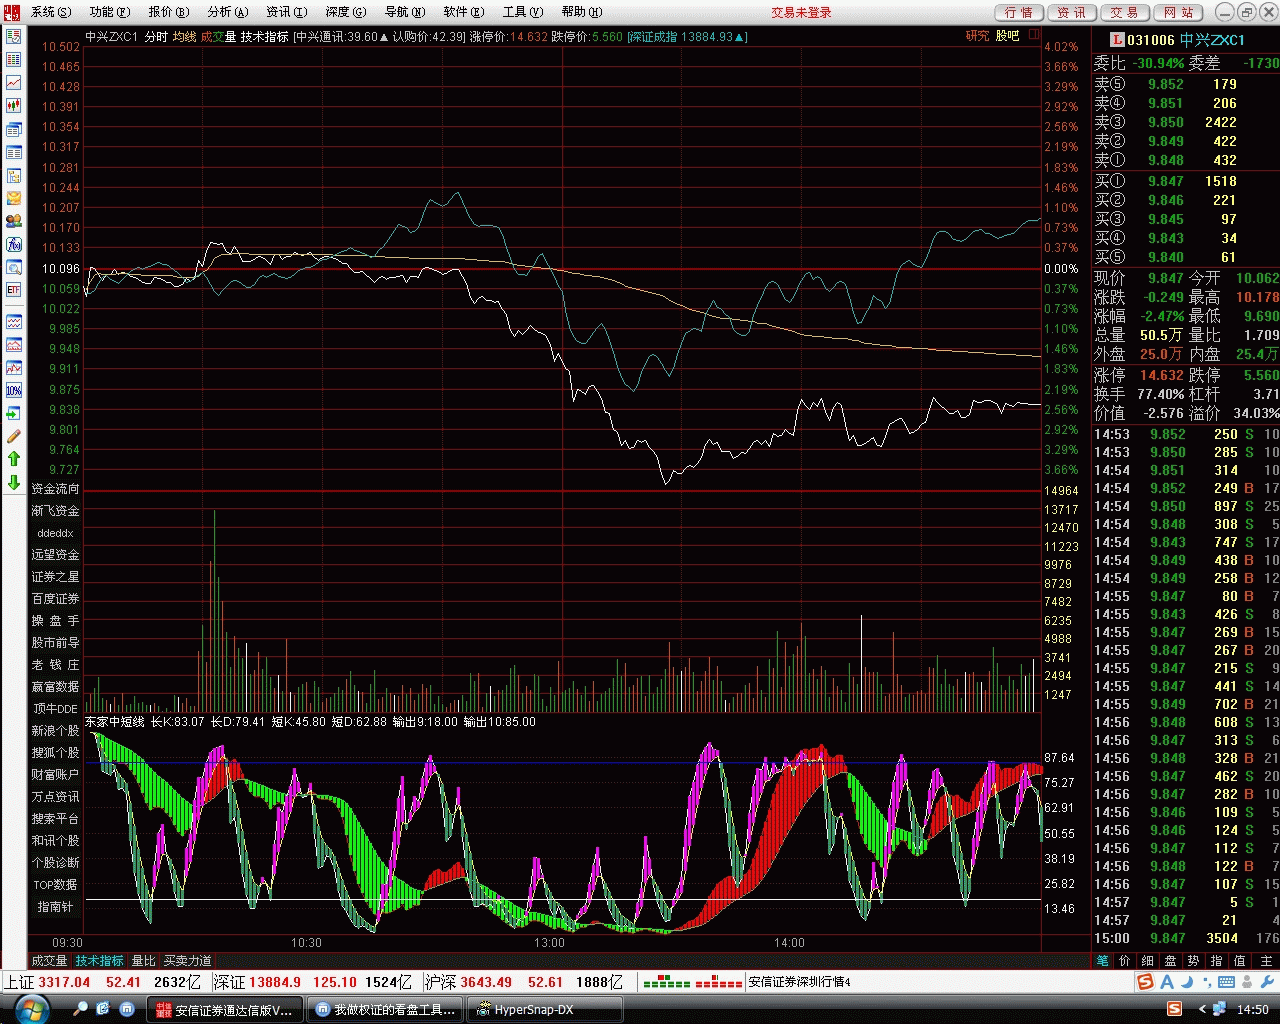Open the Windows Start button
Screen dimensions: 1280x1024
30,1008
